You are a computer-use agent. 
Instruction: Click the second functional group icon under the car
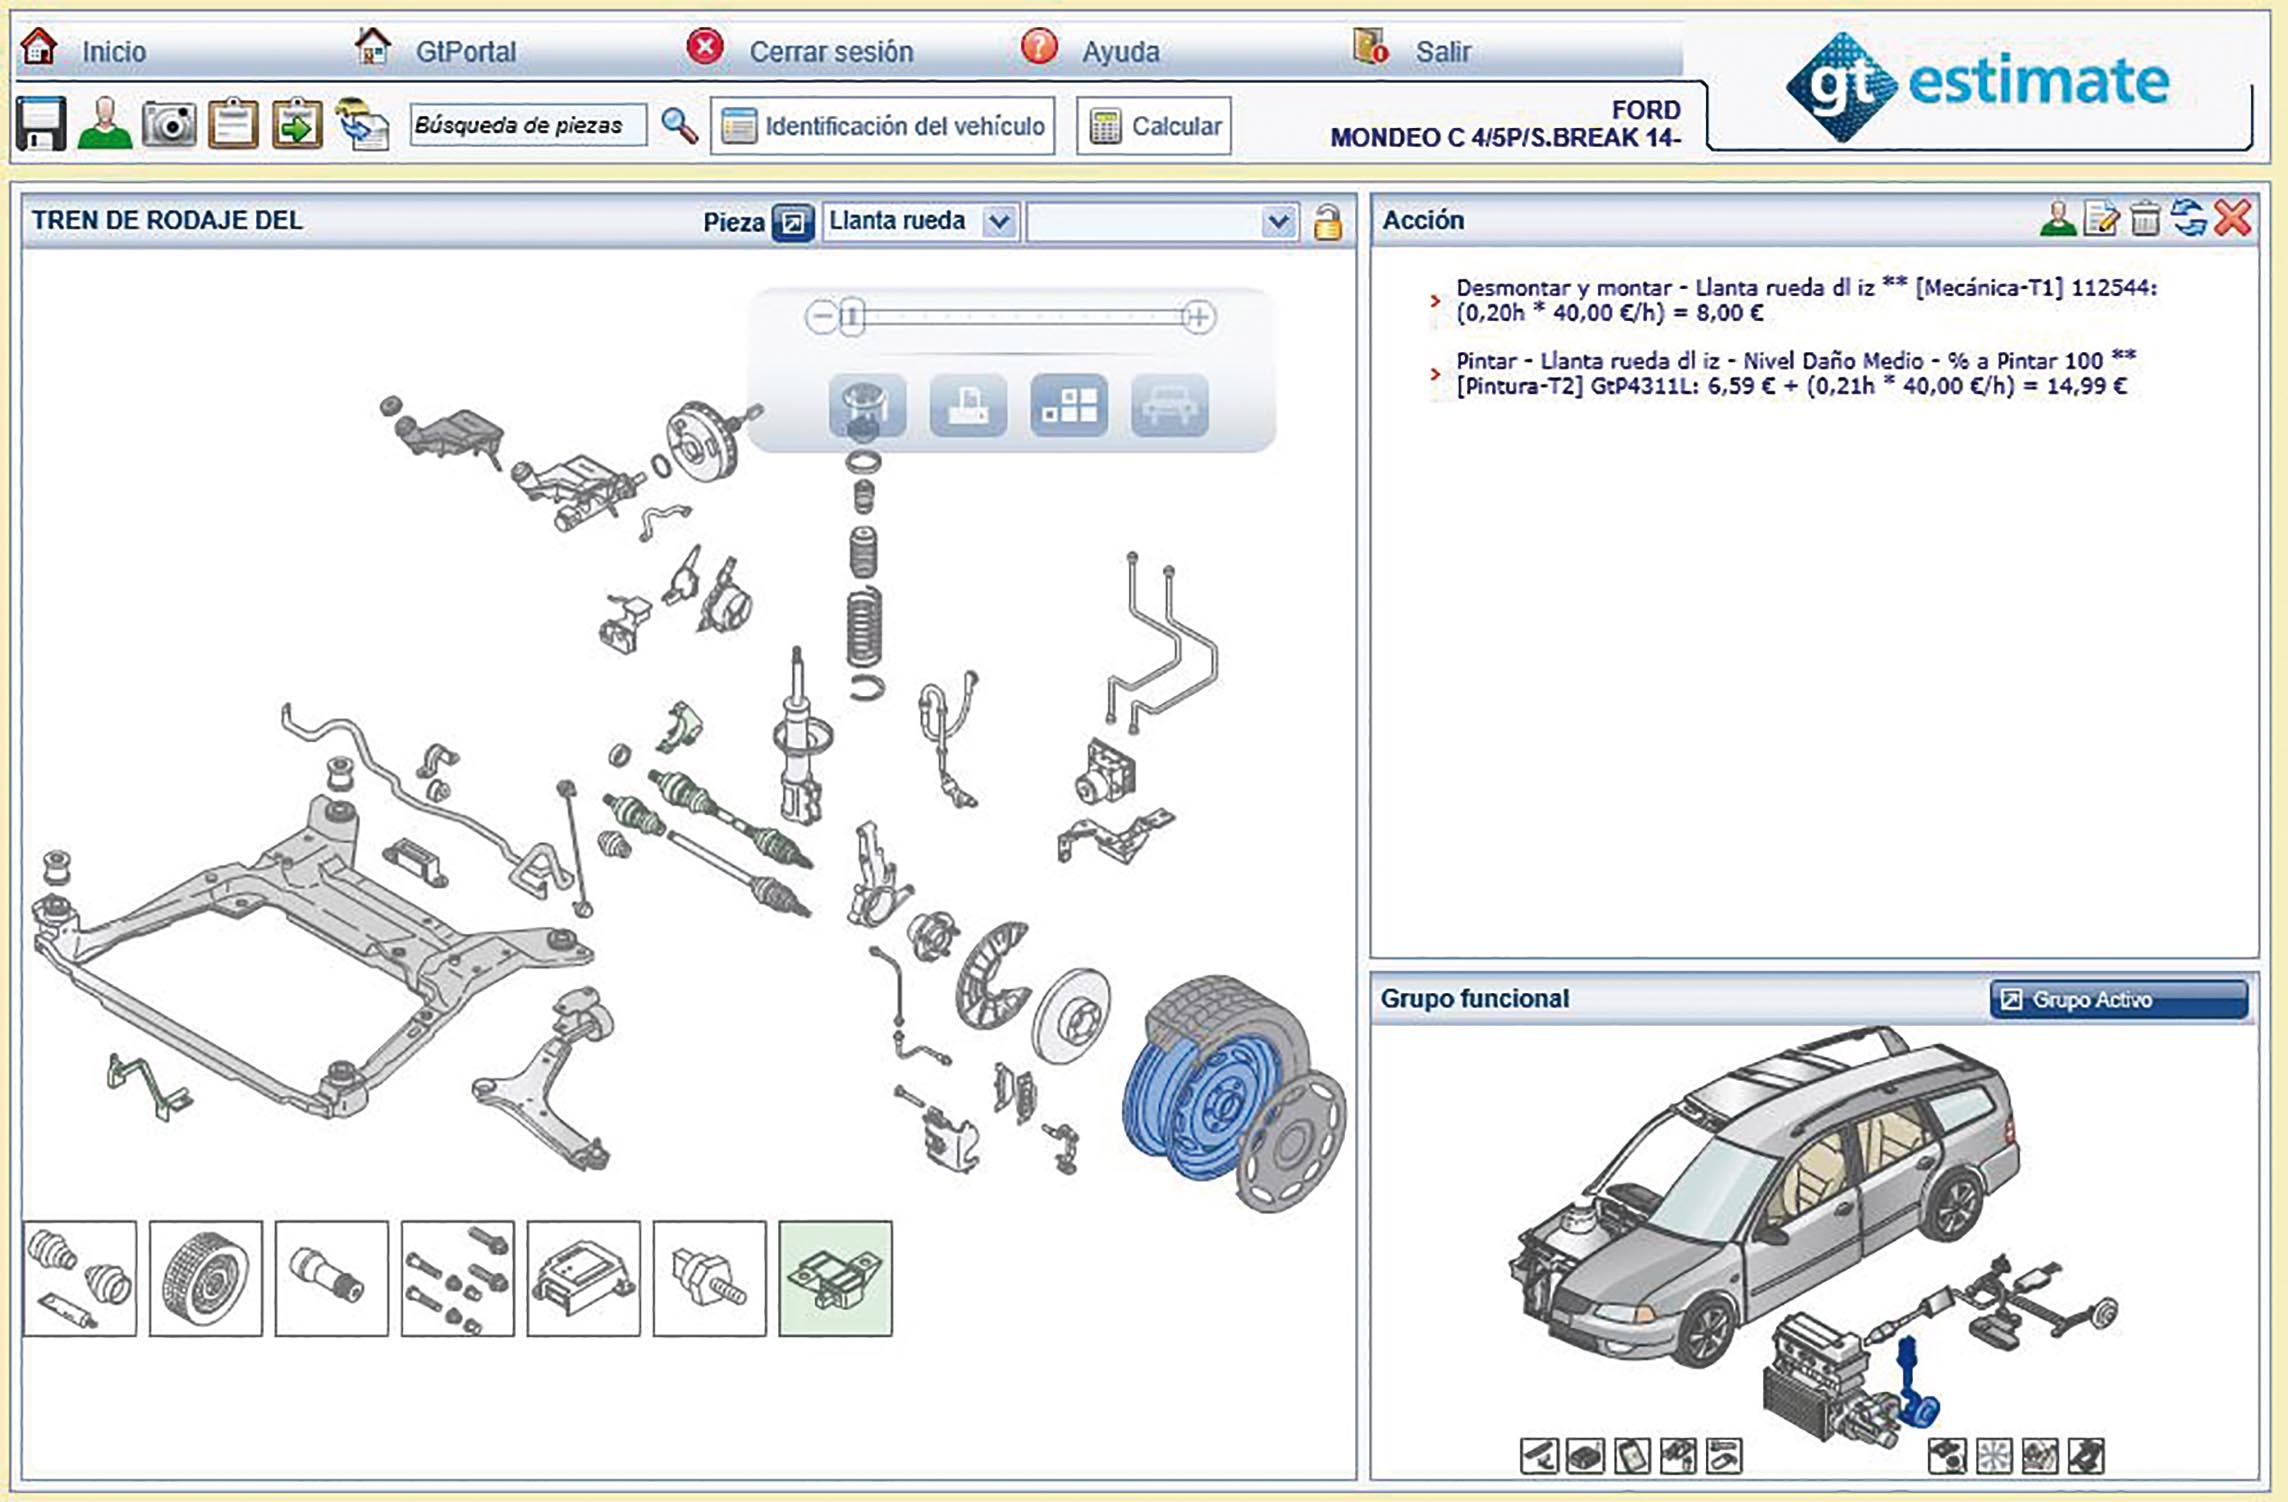point(1586,1456)
